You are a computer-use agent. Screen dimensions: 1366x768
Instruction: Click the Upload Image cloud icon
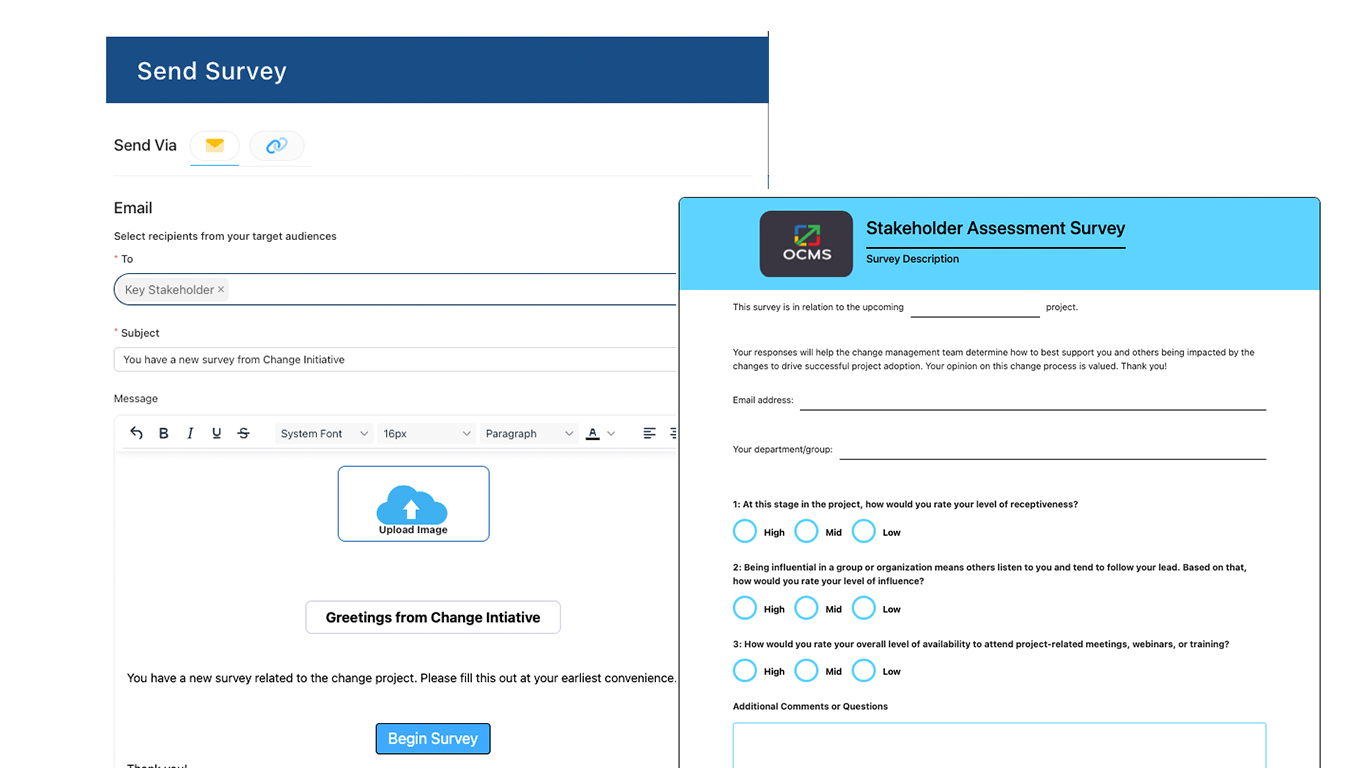pos(412,504)
